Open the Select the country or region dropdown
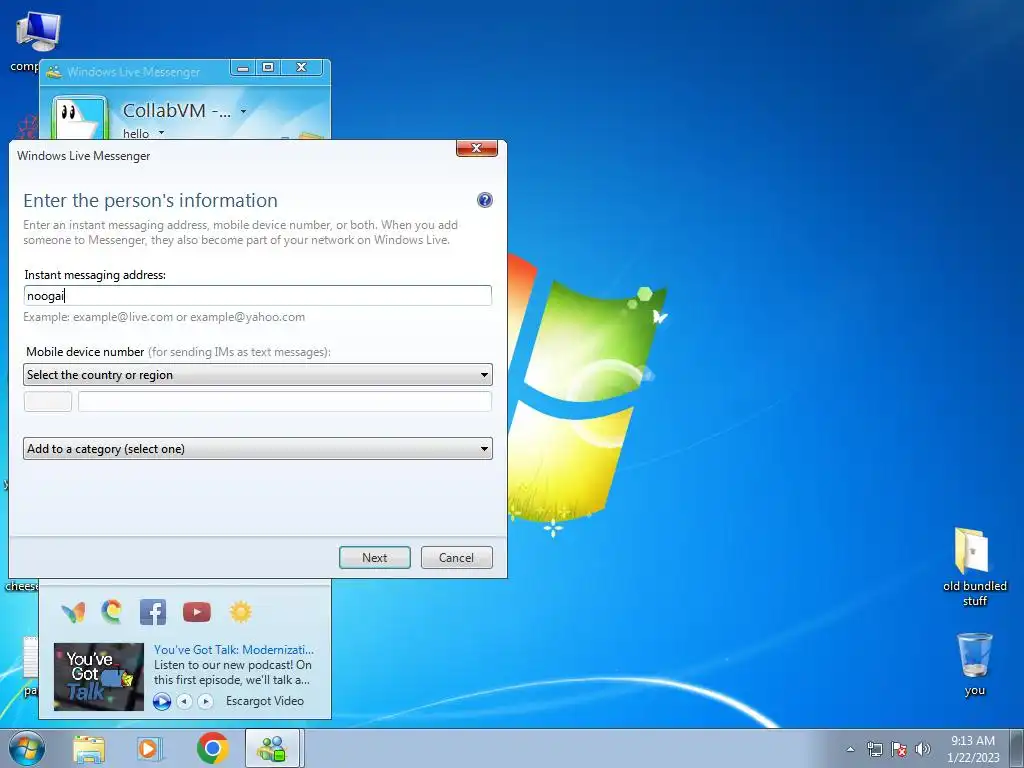1024x768 pixels. (x=257, y=375)
